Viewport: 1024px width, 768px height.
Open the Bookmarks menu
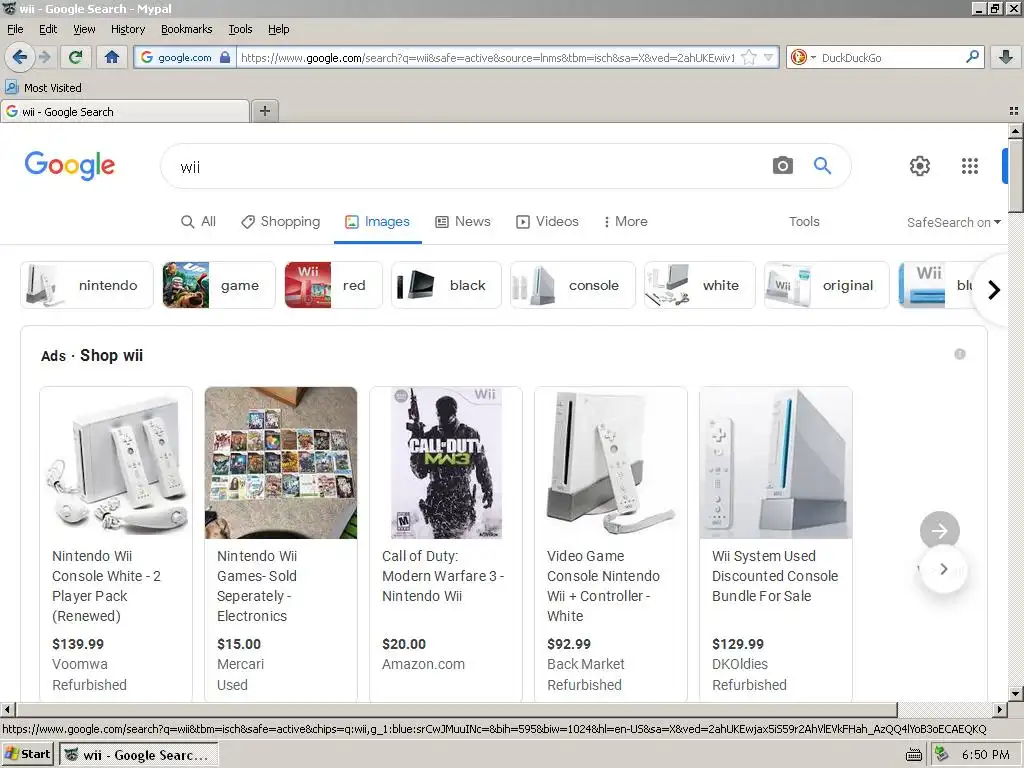point(187,29)
